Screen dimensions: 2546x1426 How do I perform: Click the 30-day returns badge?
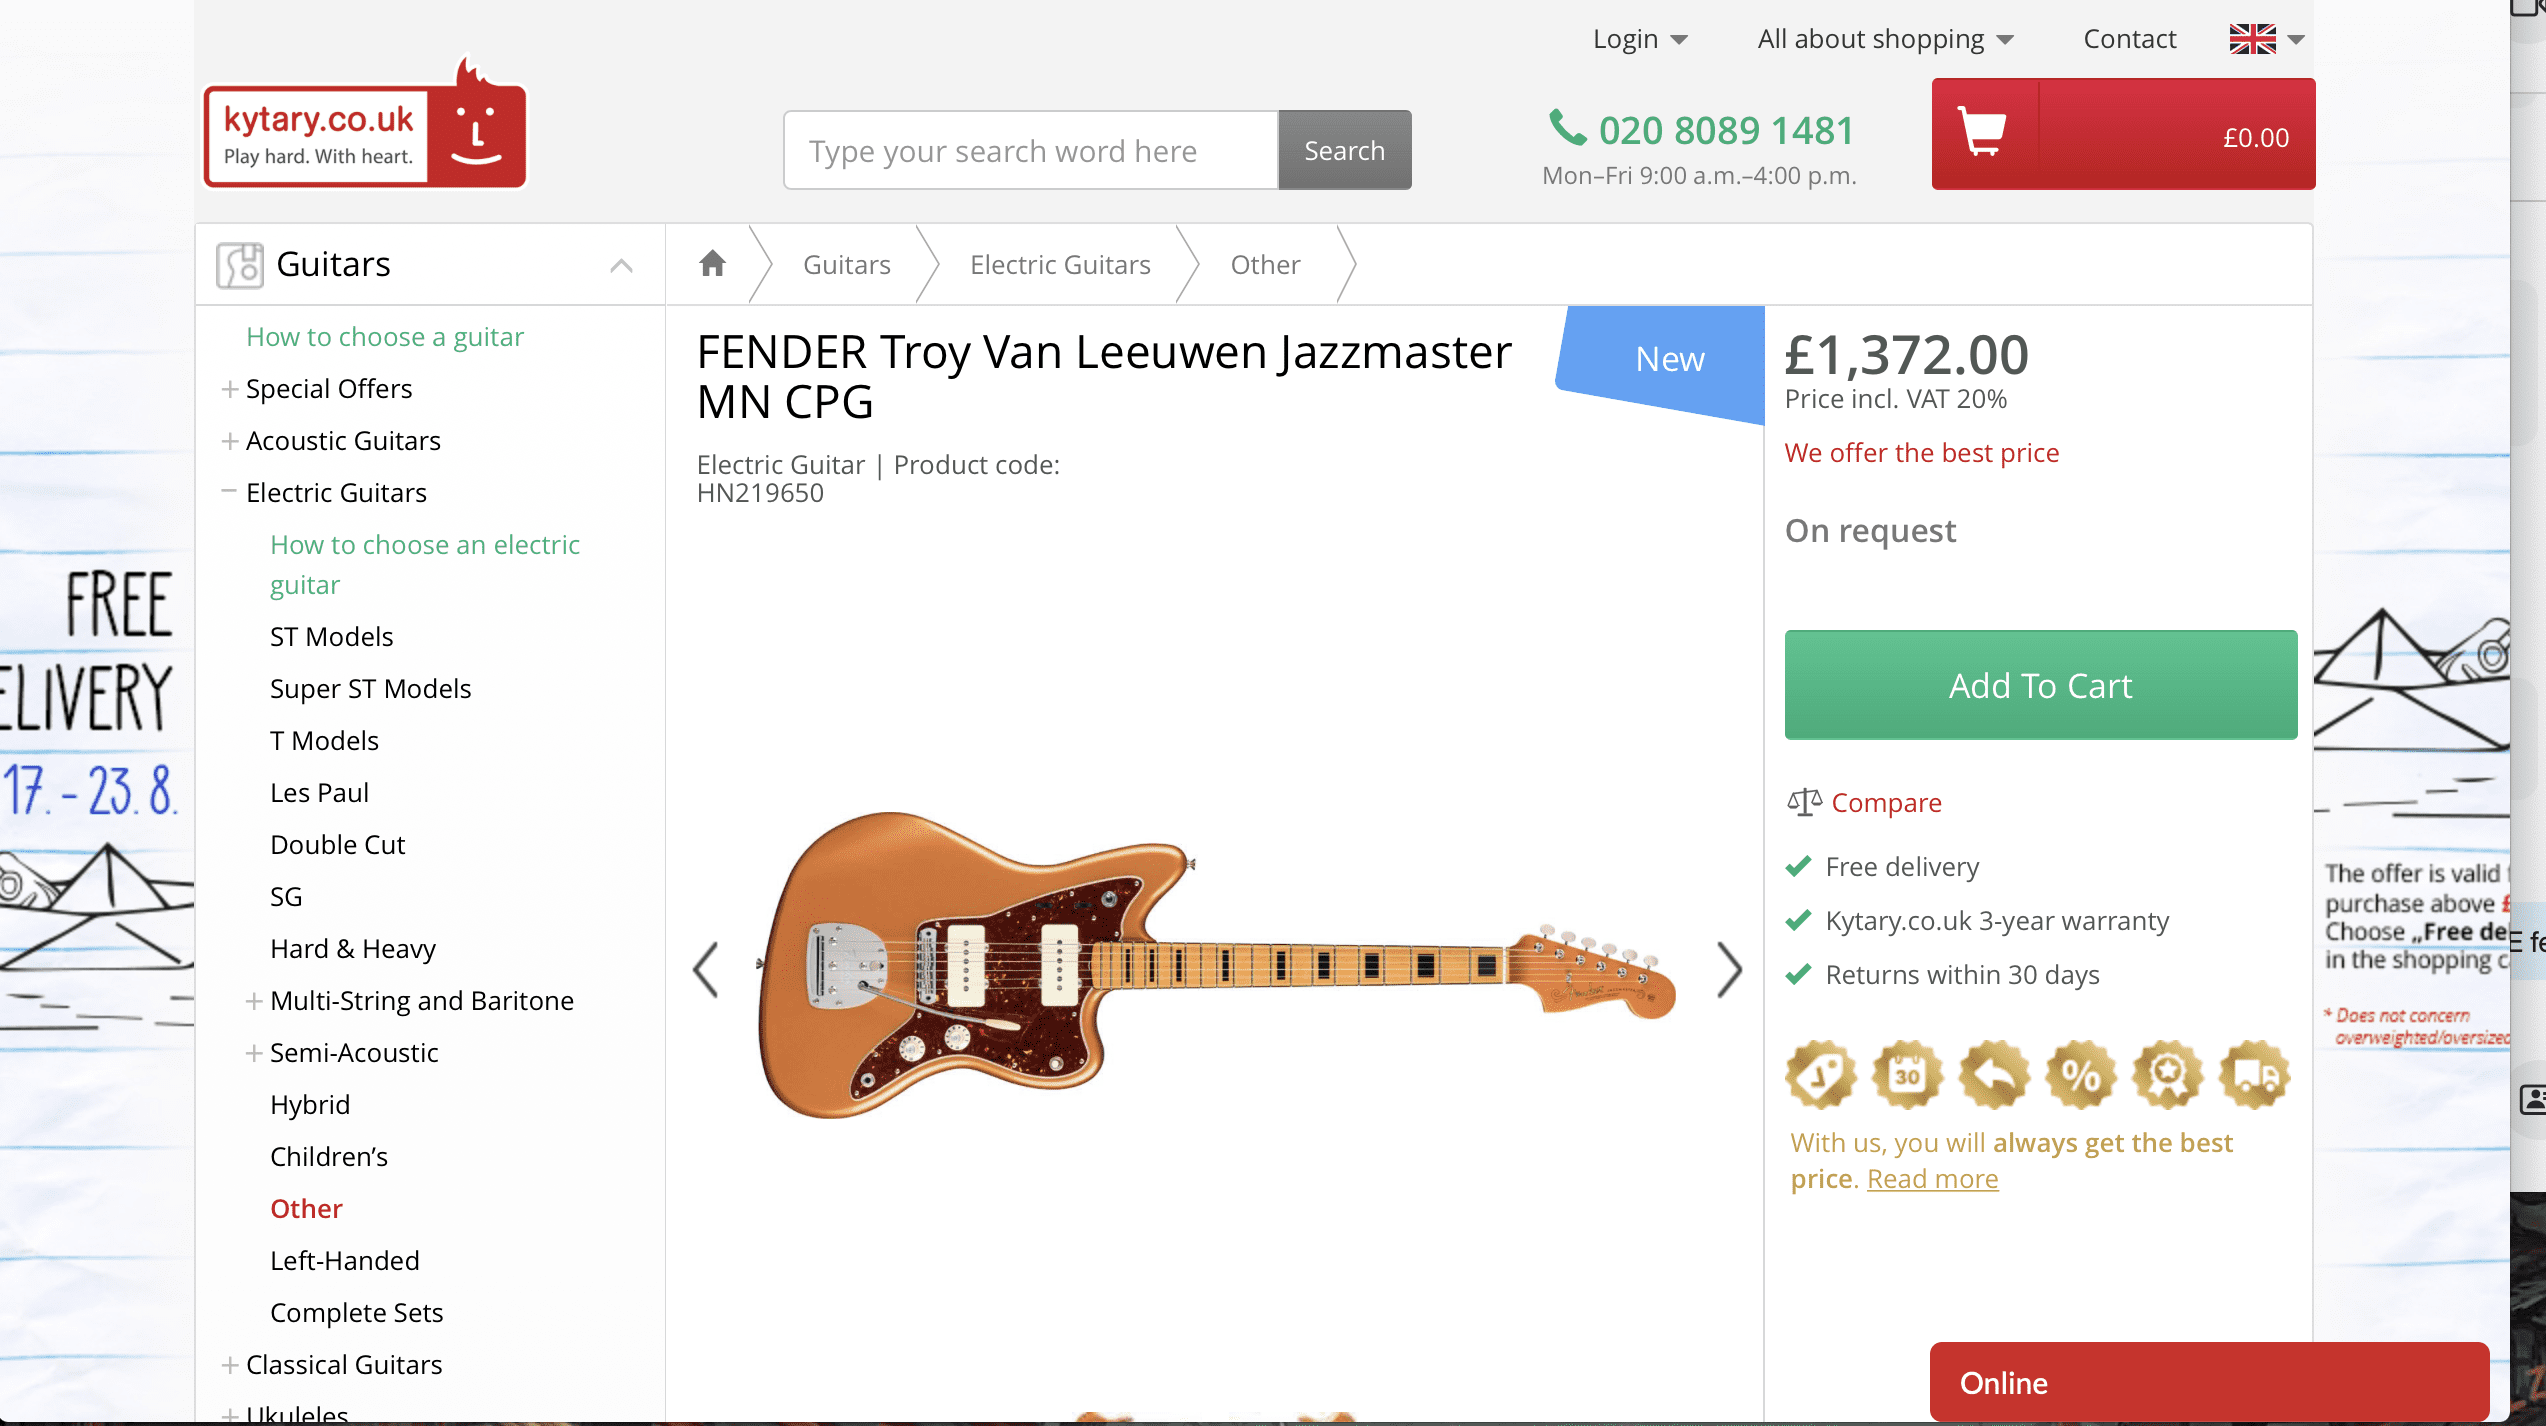click(1907, 1076)
